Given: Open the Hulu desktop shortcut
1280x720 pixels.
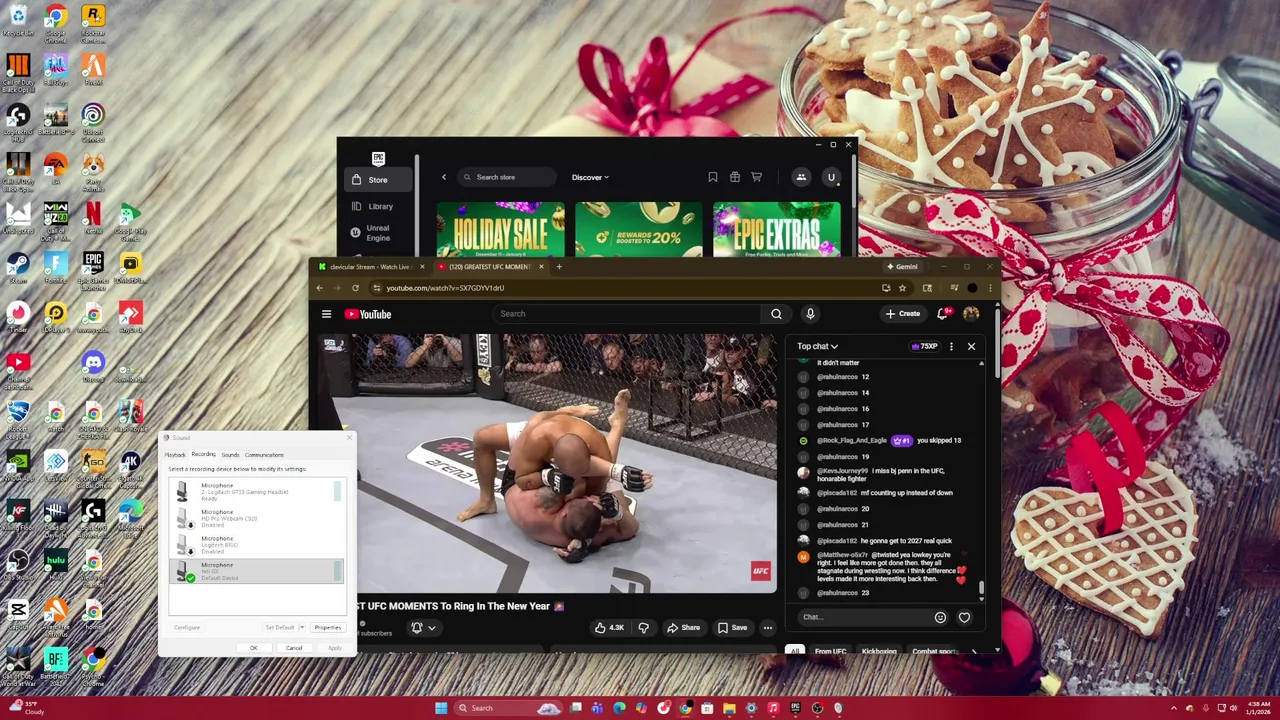Looking at the screenshot, I should pyautogui.click(x=55, y=564).
